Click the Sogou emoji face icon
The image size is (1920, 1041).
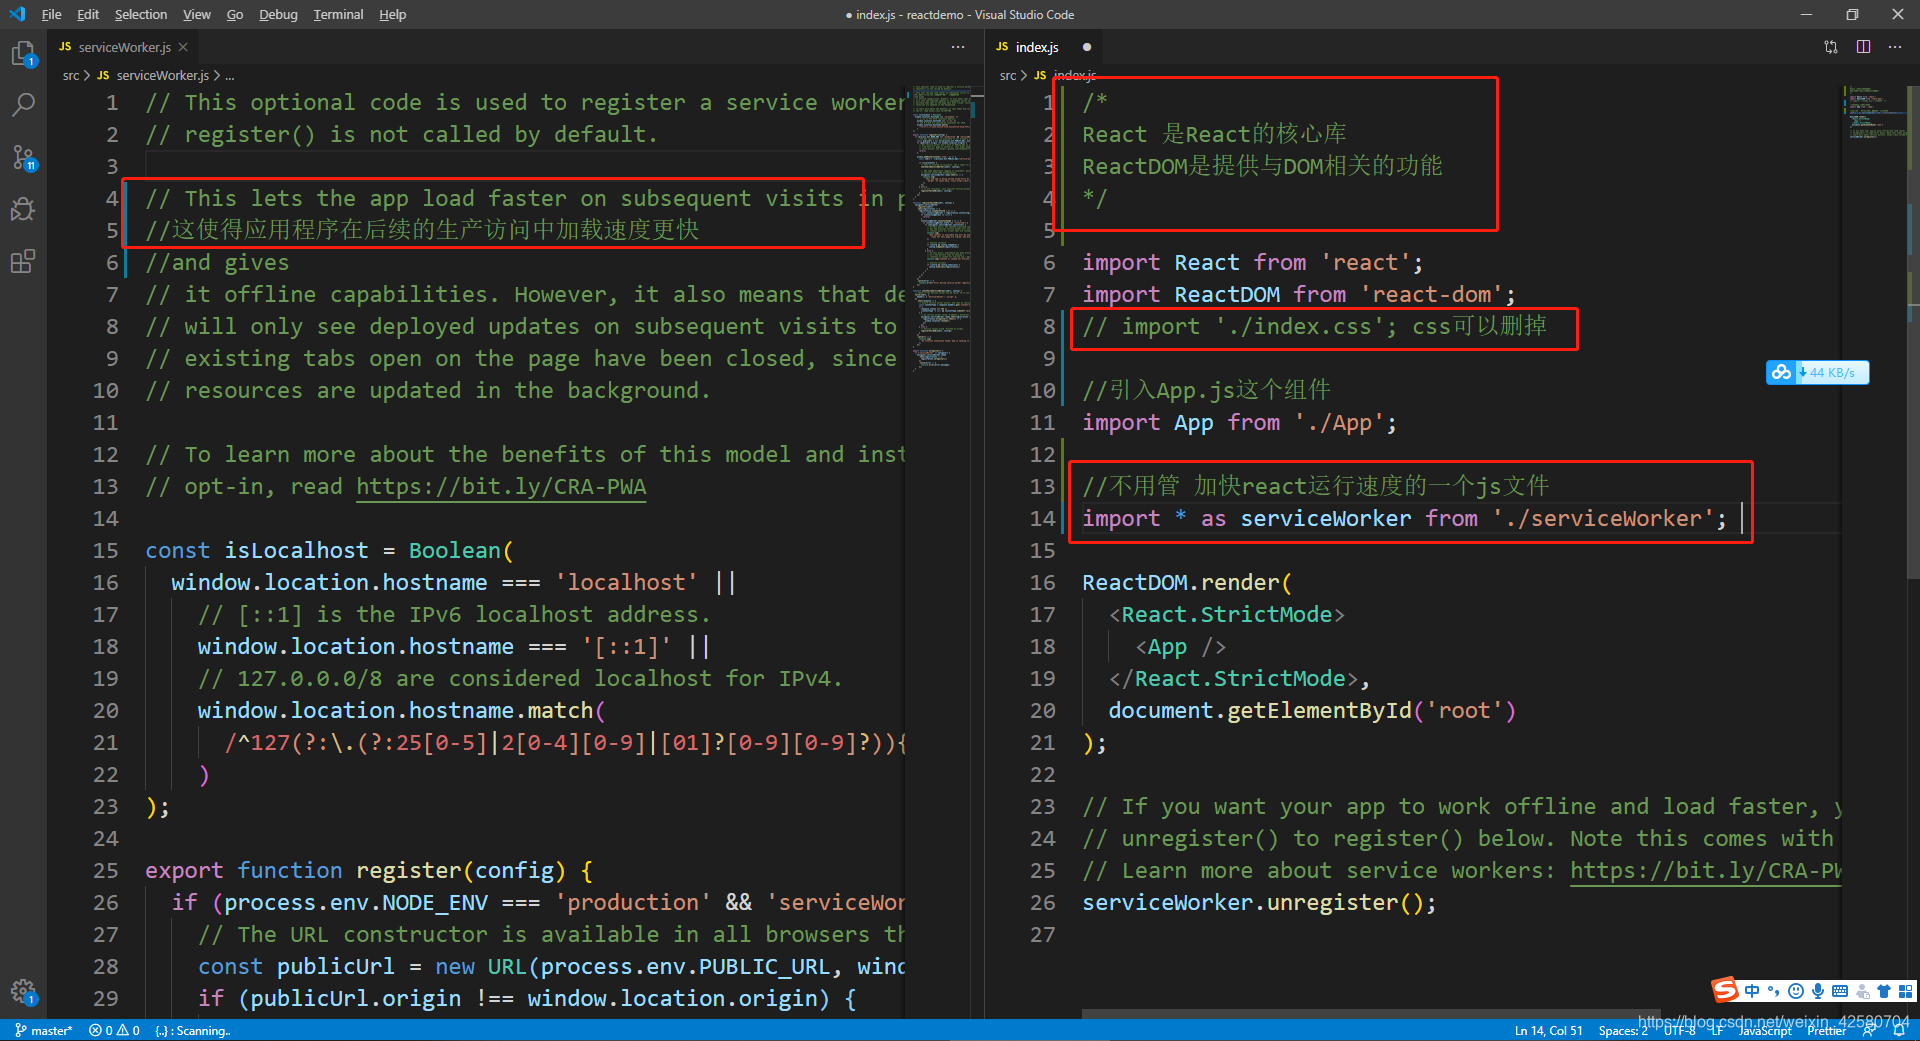pyautogui.click(x=1796, y=991)
